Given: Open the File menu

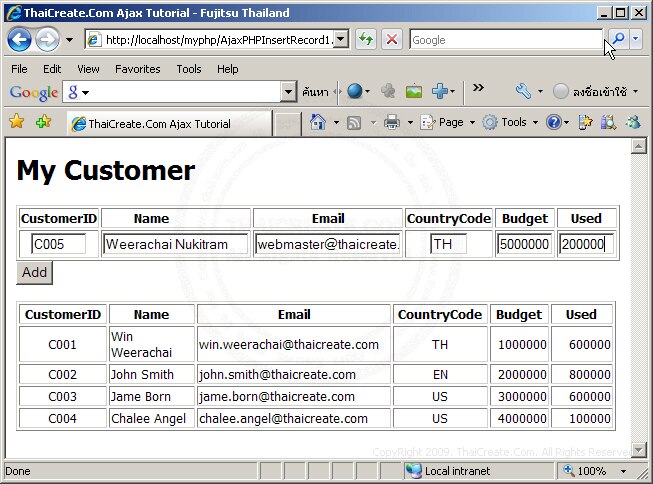Looking at the screenshot, I should coord(19,69).
